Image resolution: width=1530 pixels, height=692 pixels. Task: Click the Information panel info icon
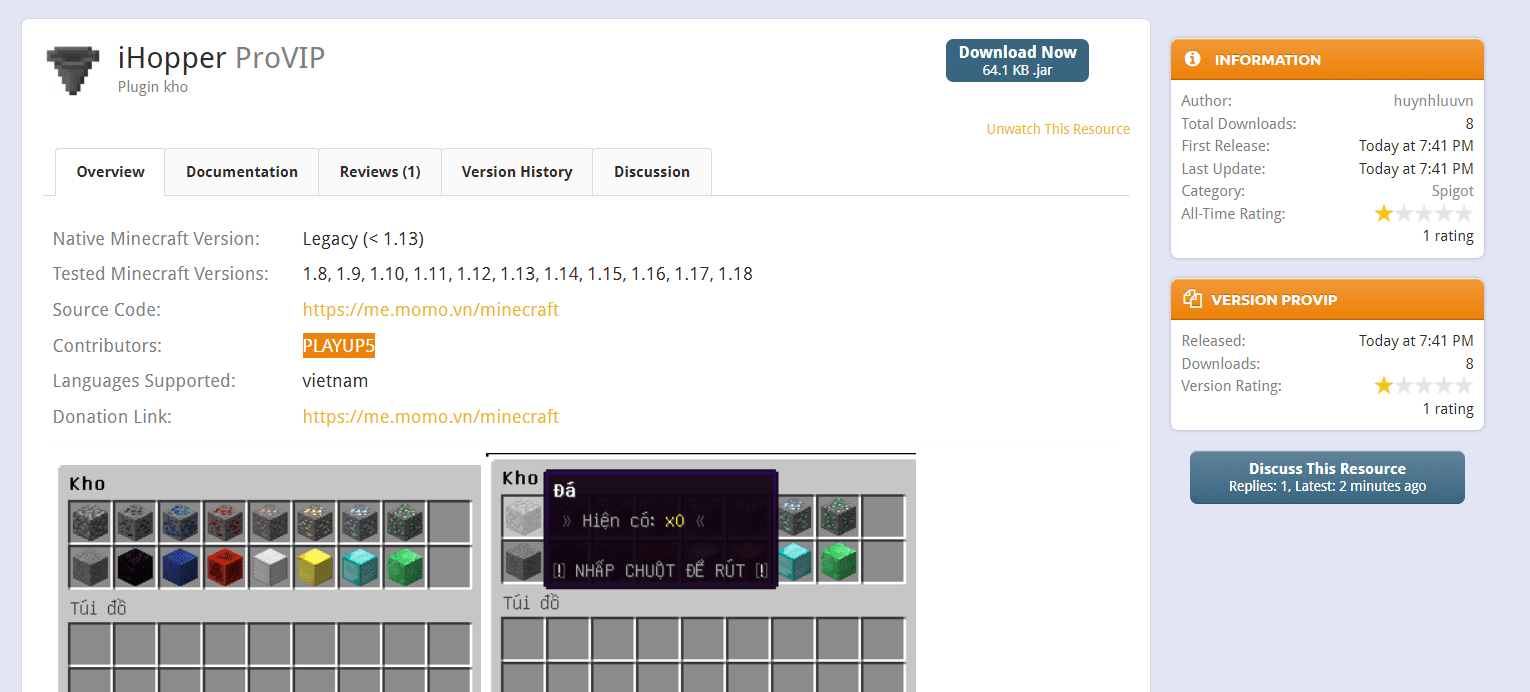[x=1192, y=59]
